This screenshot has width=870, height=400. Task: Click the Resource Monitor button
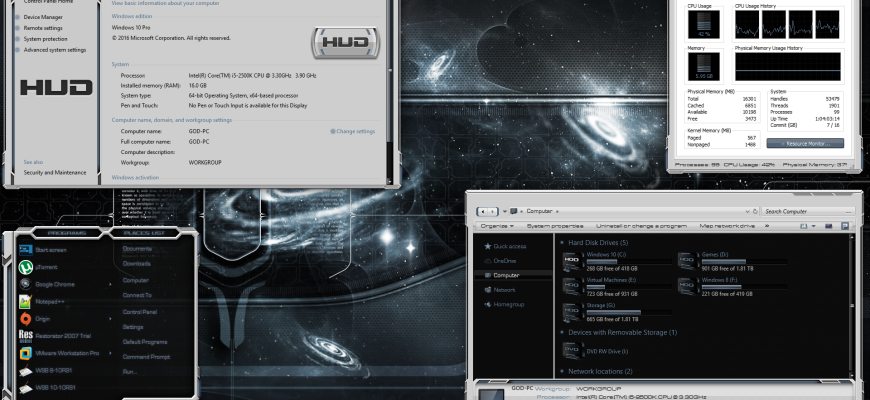805,144
